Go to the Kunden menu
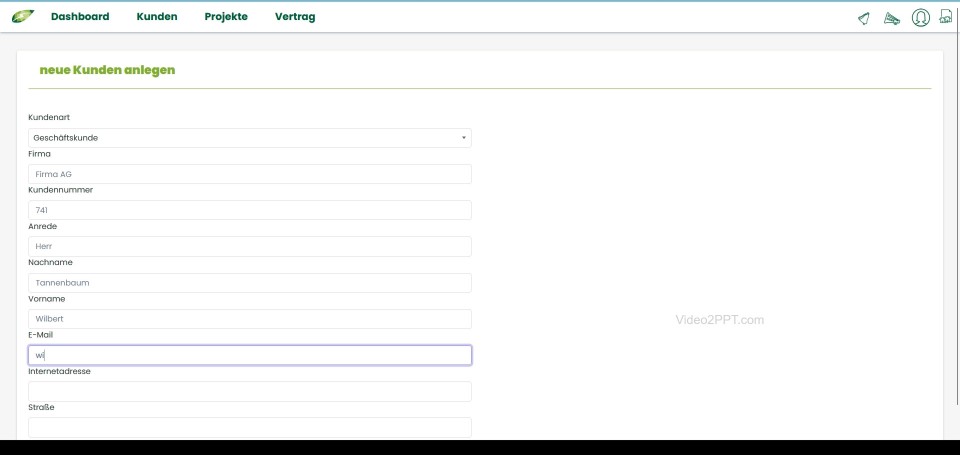 pyautogui.click(x=157, y=17)
